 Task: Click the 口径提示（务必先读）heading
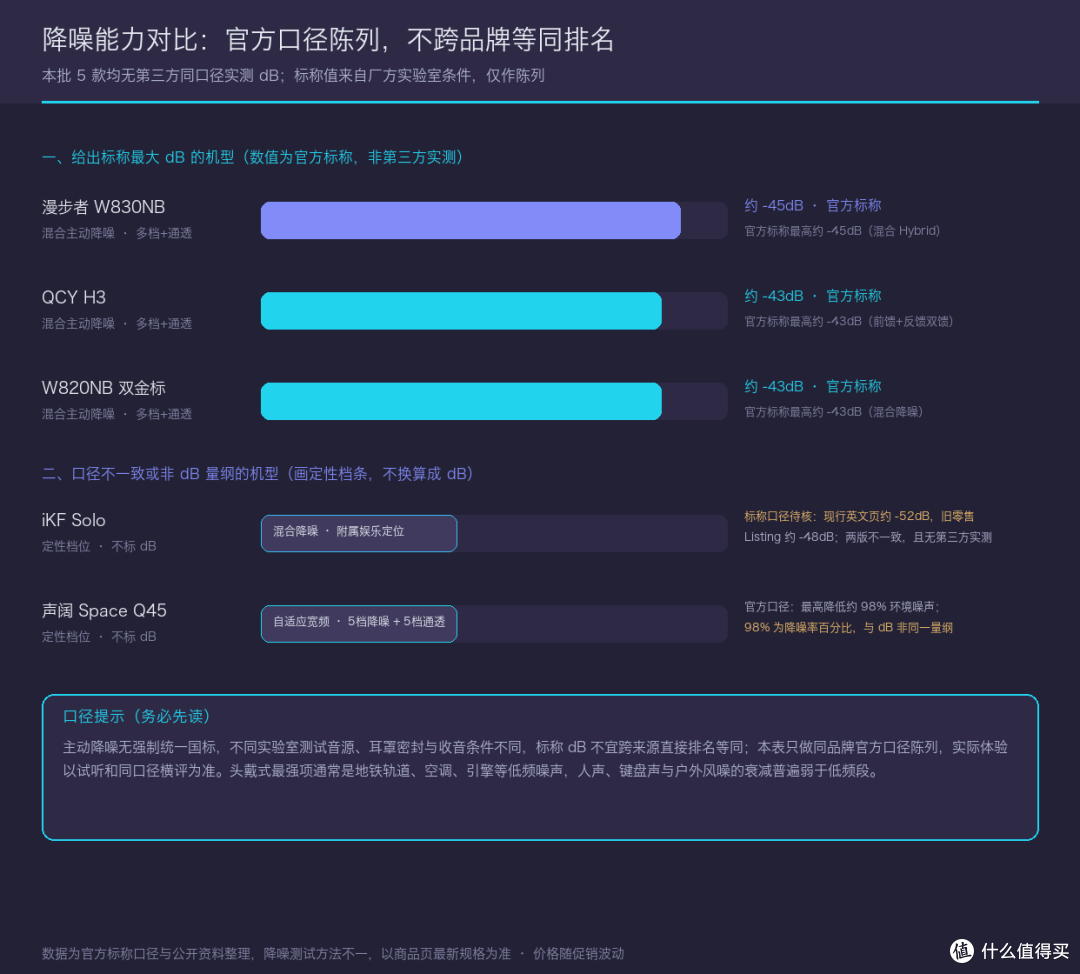pyautogui.click(x=138, y=716)
